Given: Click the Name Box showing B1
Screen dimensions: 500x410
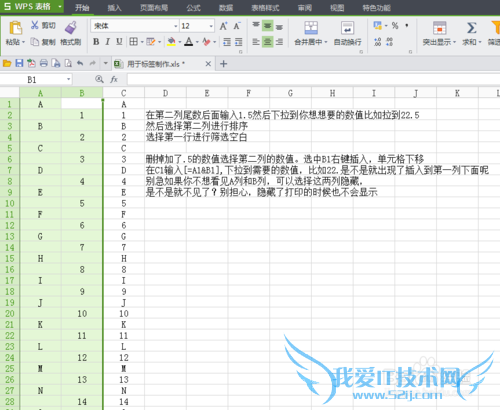Looking at the screenshot, I should click(x=32, y=79).
